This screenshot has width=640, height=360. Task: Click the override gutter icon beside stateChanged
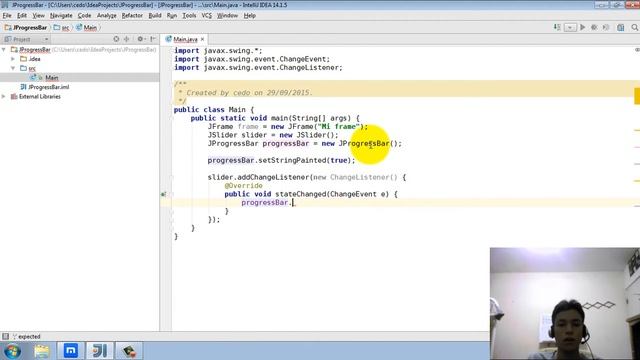pos(163,194)
